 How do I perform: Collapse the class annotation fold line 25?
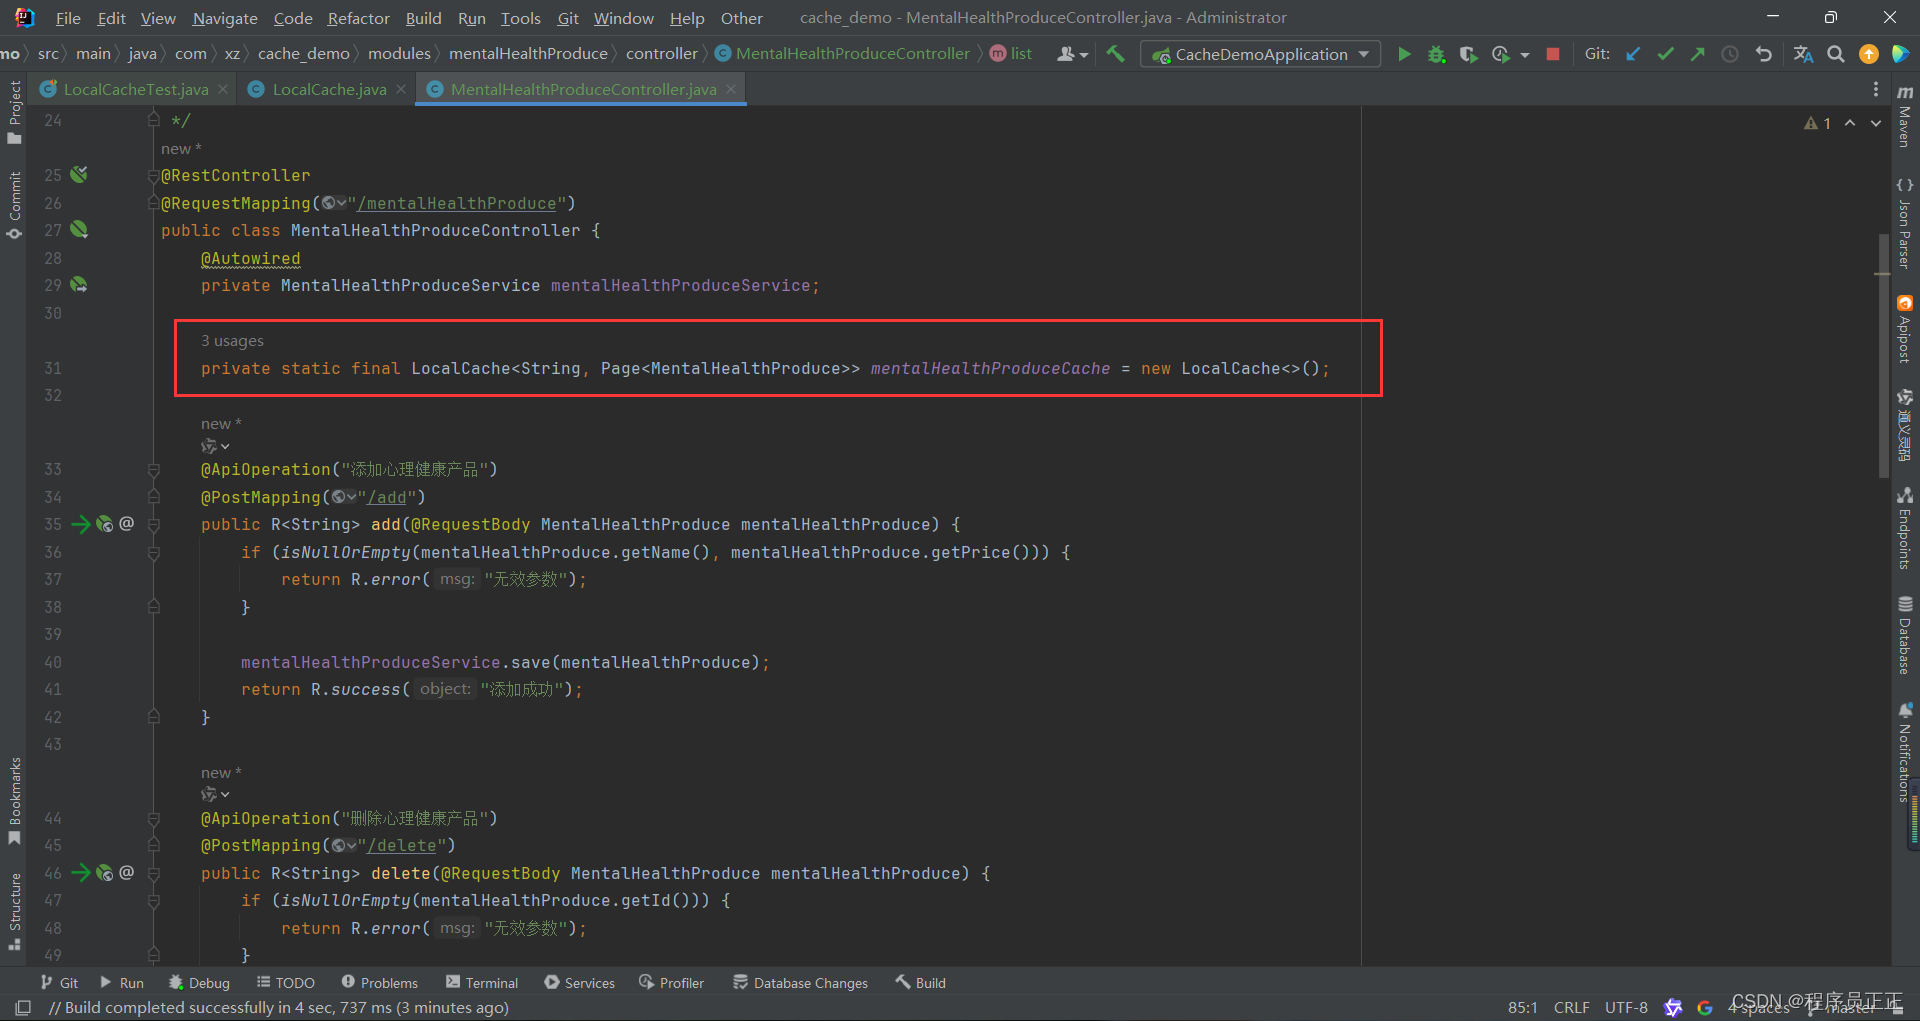pyautogui.click(x=154, y=176)
